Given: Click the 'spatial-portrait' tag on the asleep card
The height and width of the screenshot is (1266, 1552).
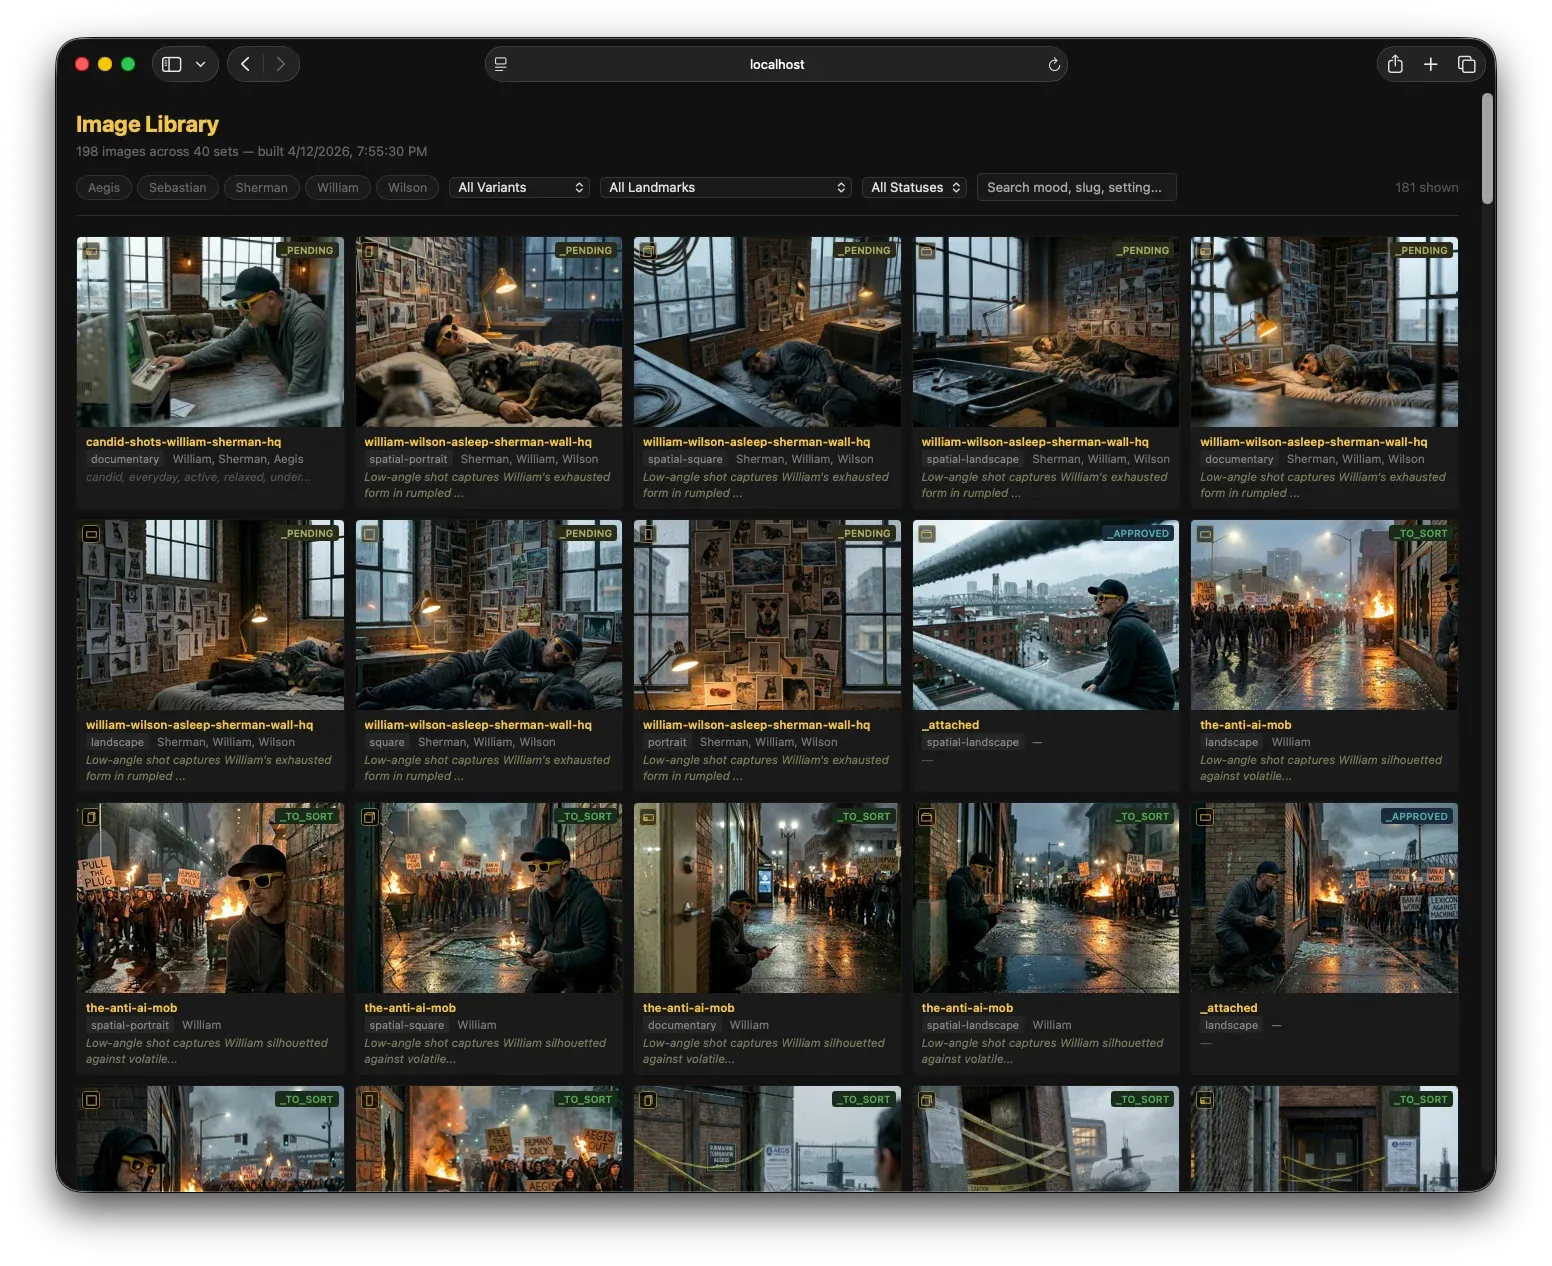Looking at the screenshot, I should point(408,460).
